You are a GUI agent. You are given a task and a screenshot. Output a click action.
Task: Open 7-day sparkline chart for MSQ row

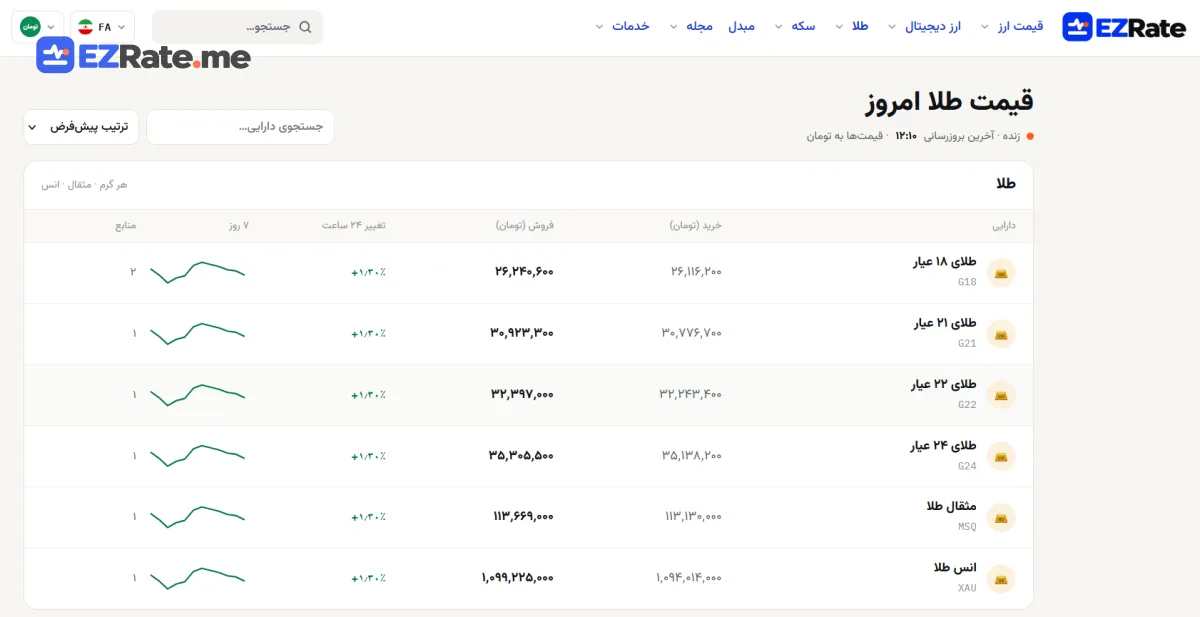pos(198,516)
